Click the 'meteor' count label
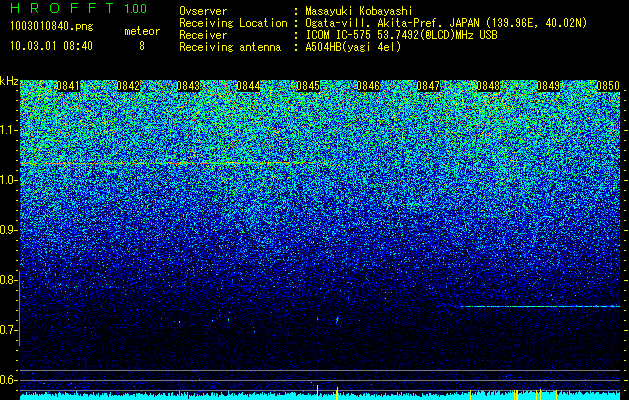The height and width of the screenshot is (400, 629). coord(142,31)
